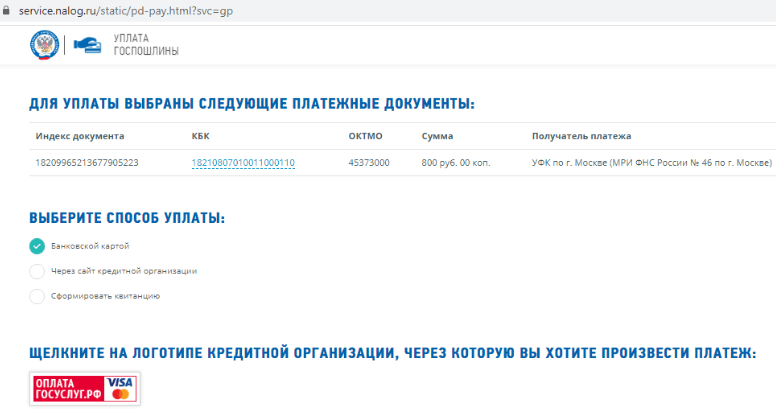Click the Уплата госпошлины header title
This screenshot has height=413, width=776.
(146, 45)
